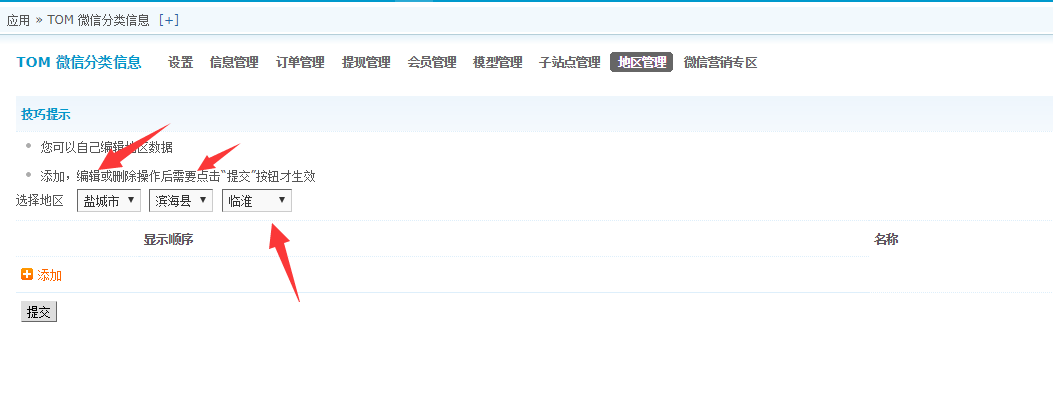Open the 临淮 town dropdown
The image size is (1053, 402).
[x=257, y=201]
